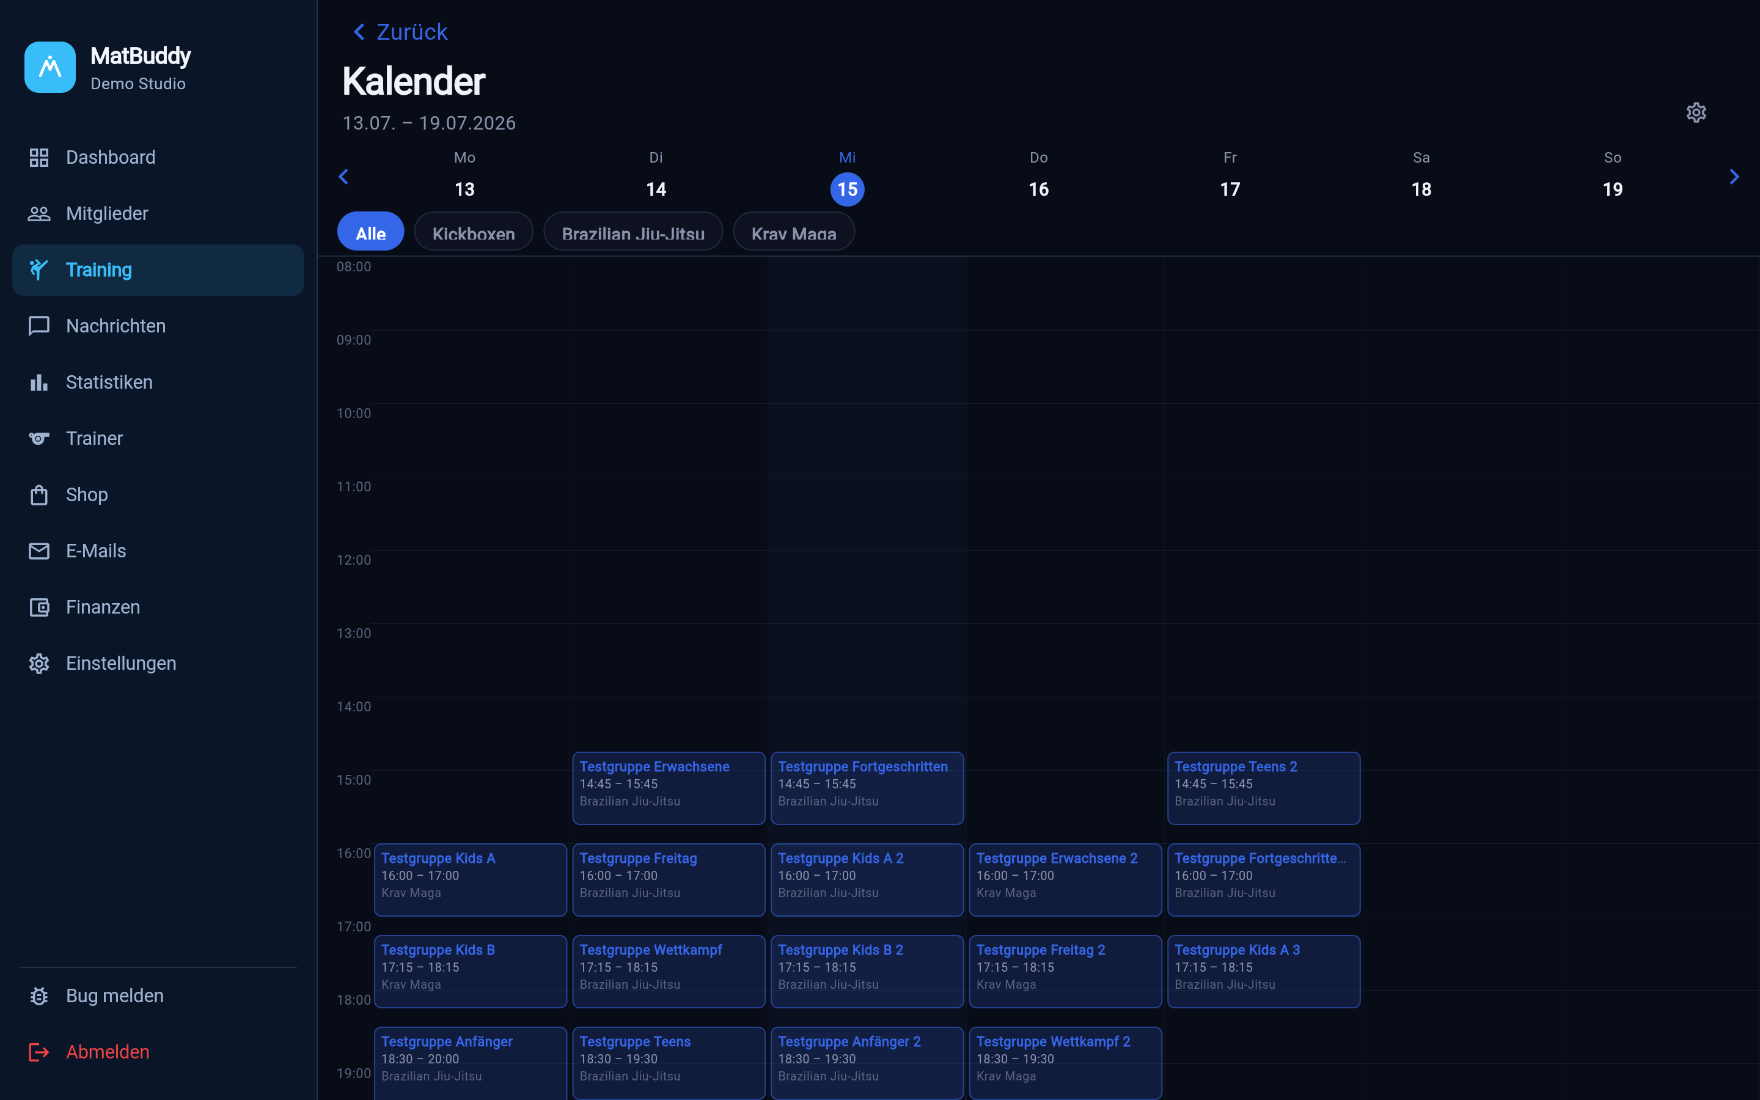Open Testgruppe Anfänger Monday event
The height and width of the screenshot is (1100, 1760).
click(x=471, y=1063)
